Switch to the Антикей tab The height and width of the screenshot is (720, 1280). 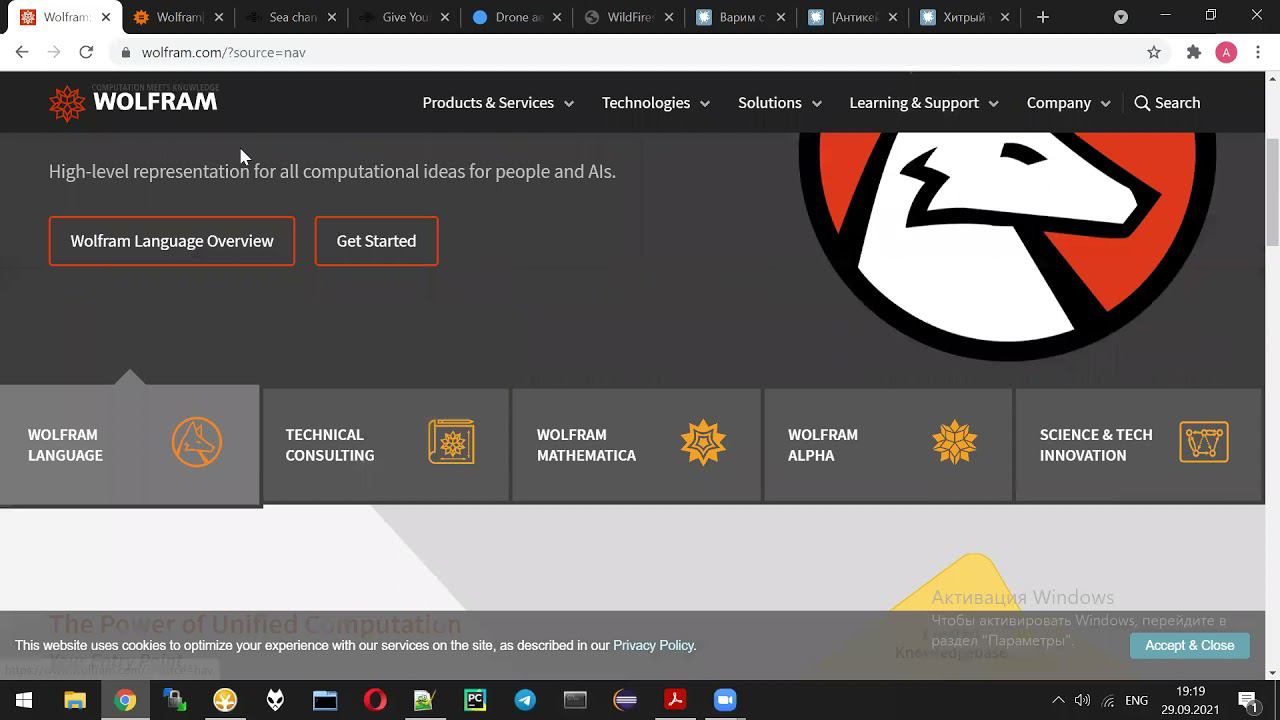855,17
